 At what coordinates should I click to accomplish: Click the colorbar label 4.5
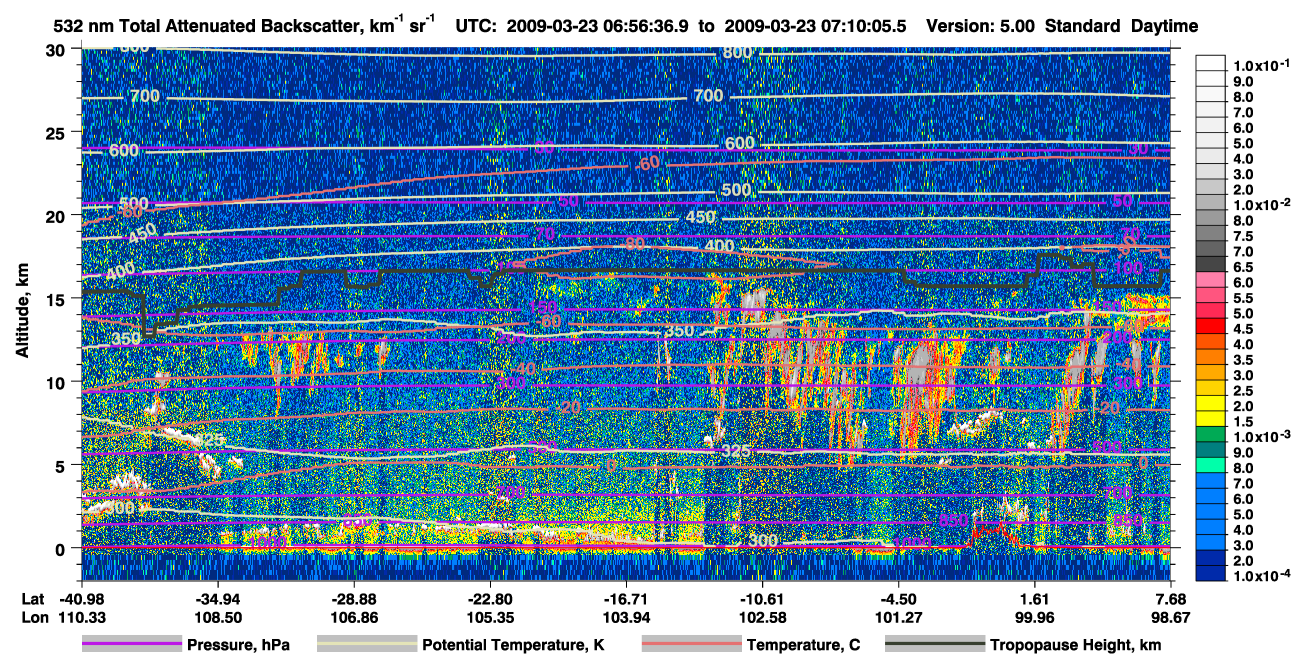pos(1243,329)
